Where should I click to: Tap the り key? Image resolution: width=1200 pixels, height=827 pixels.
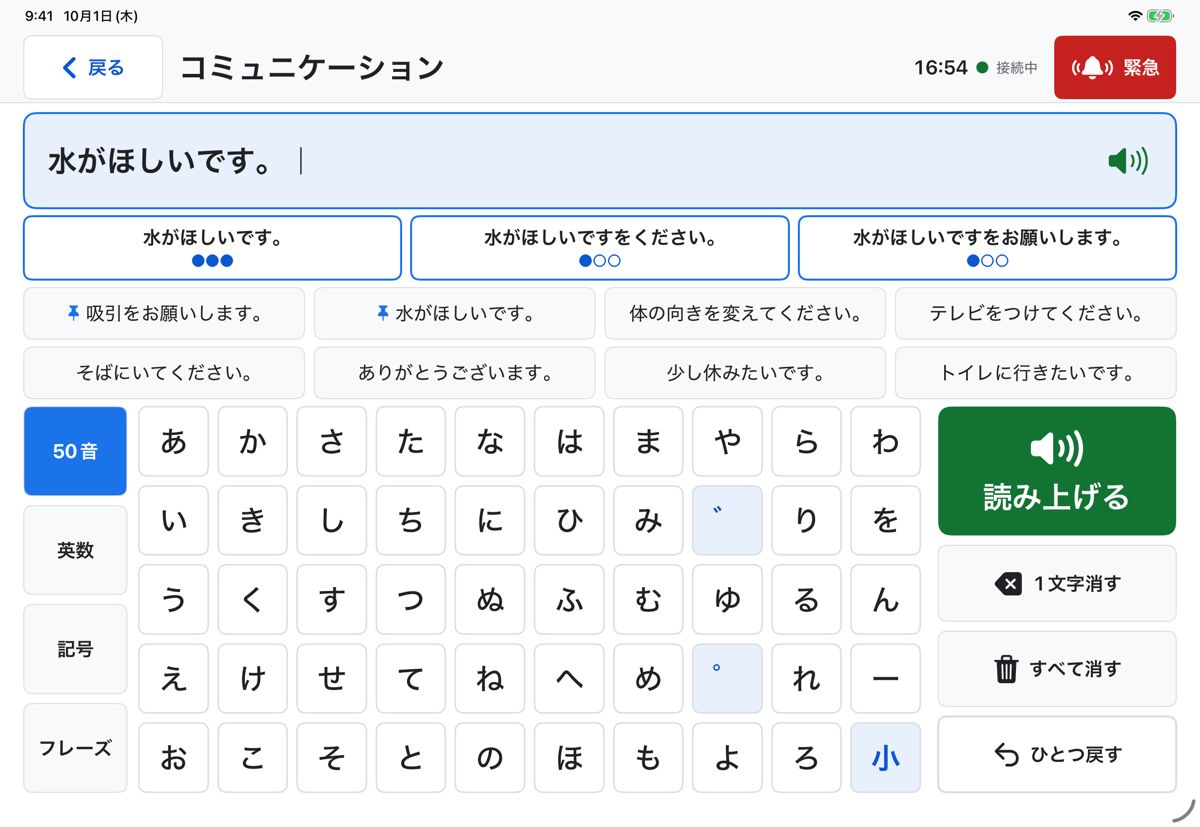pyautogui.click(x=806, y=521)
